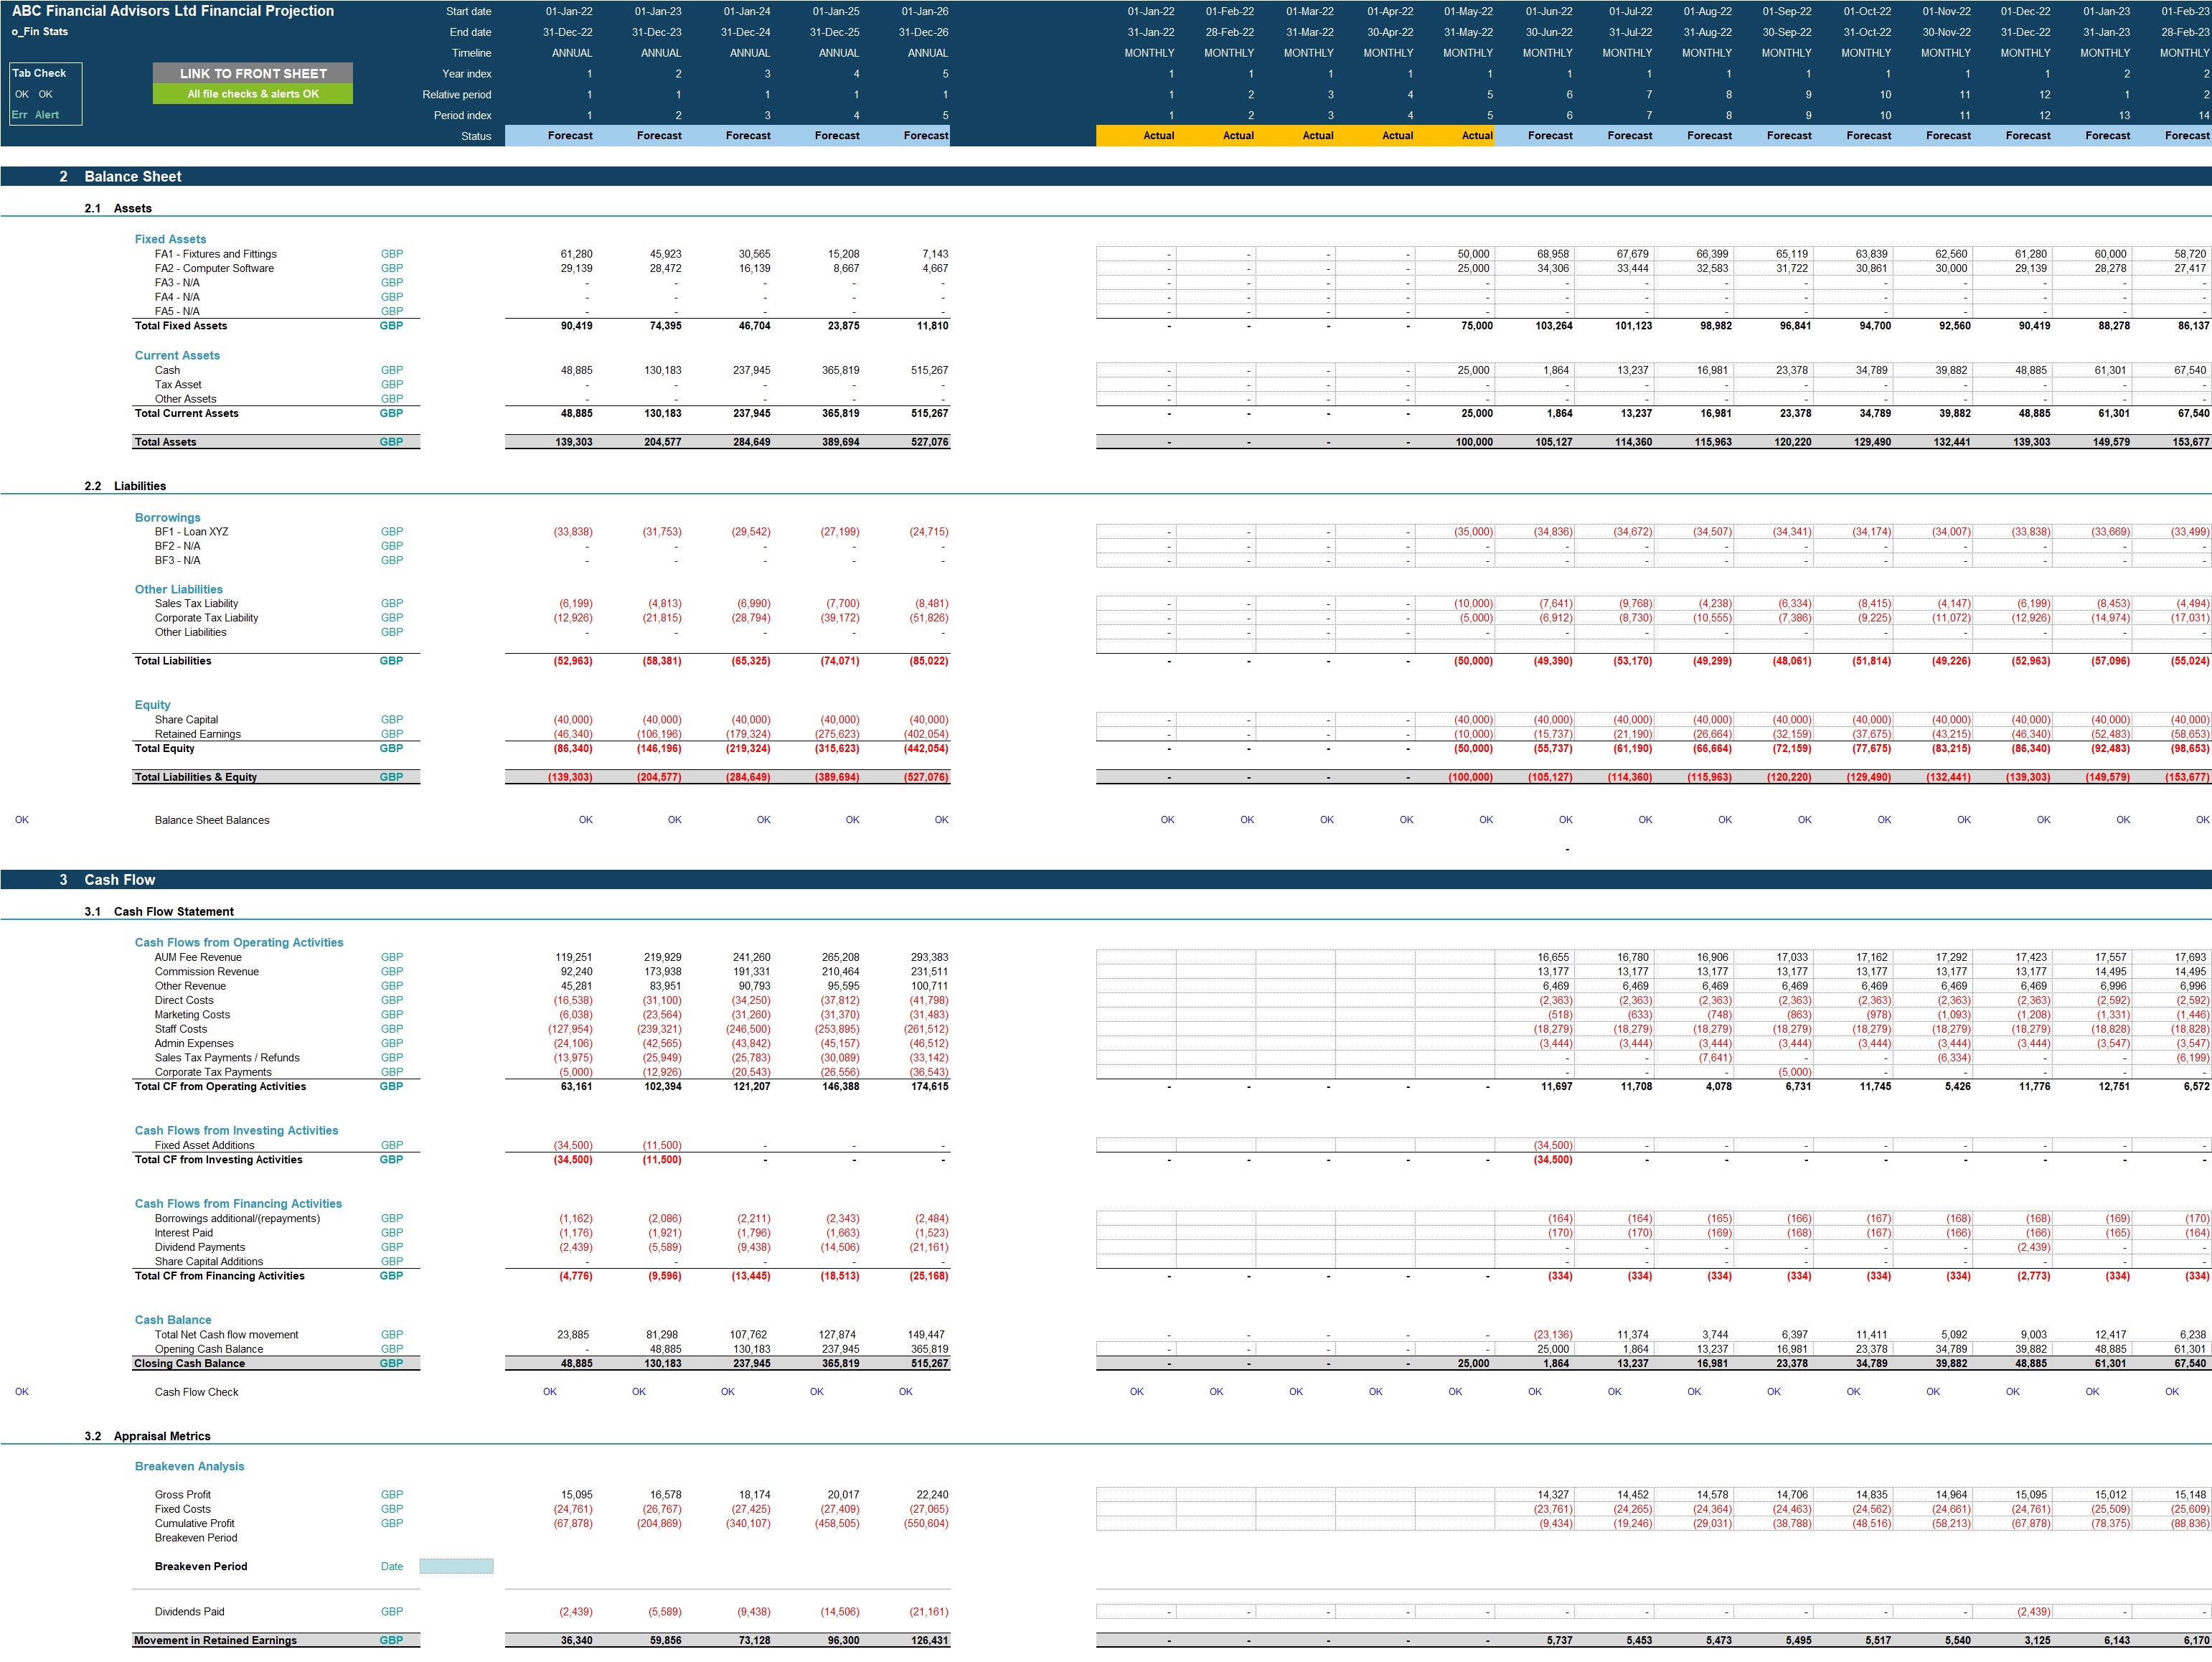Click the 'All file checks & alerts OK' banner
The width and height of the screenshot is (2212, 1662).
pyautogui.click(x=253, y=94)
